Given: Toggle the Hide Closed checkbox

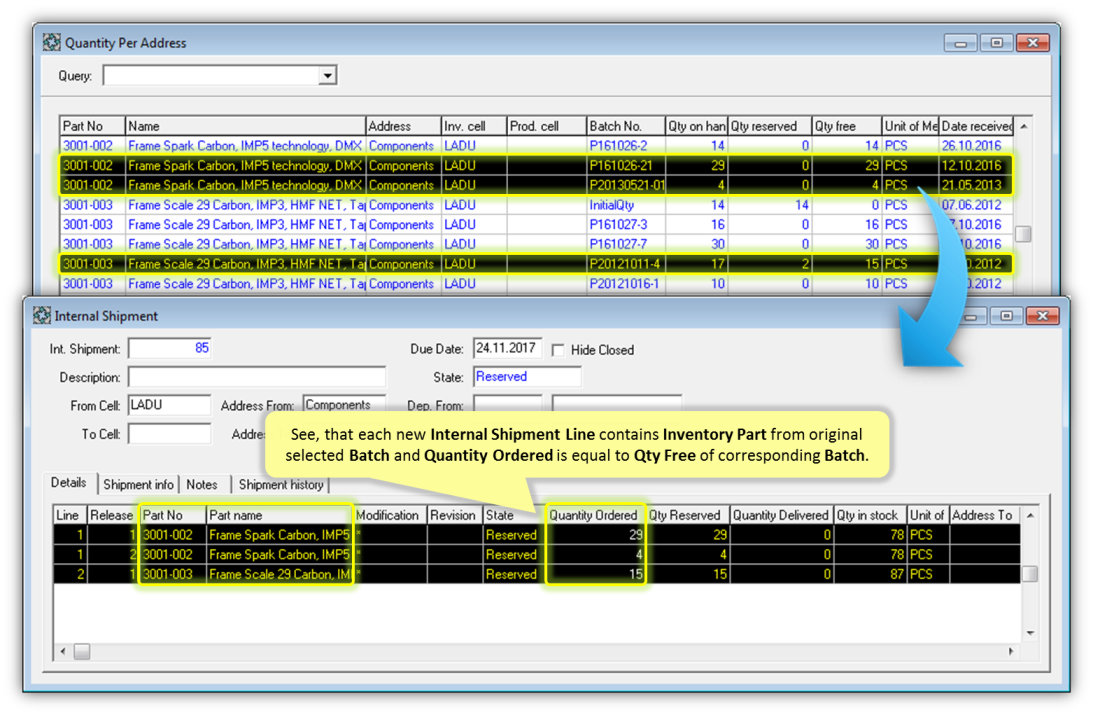Looking at the screenshot, I should coord(559,350).
